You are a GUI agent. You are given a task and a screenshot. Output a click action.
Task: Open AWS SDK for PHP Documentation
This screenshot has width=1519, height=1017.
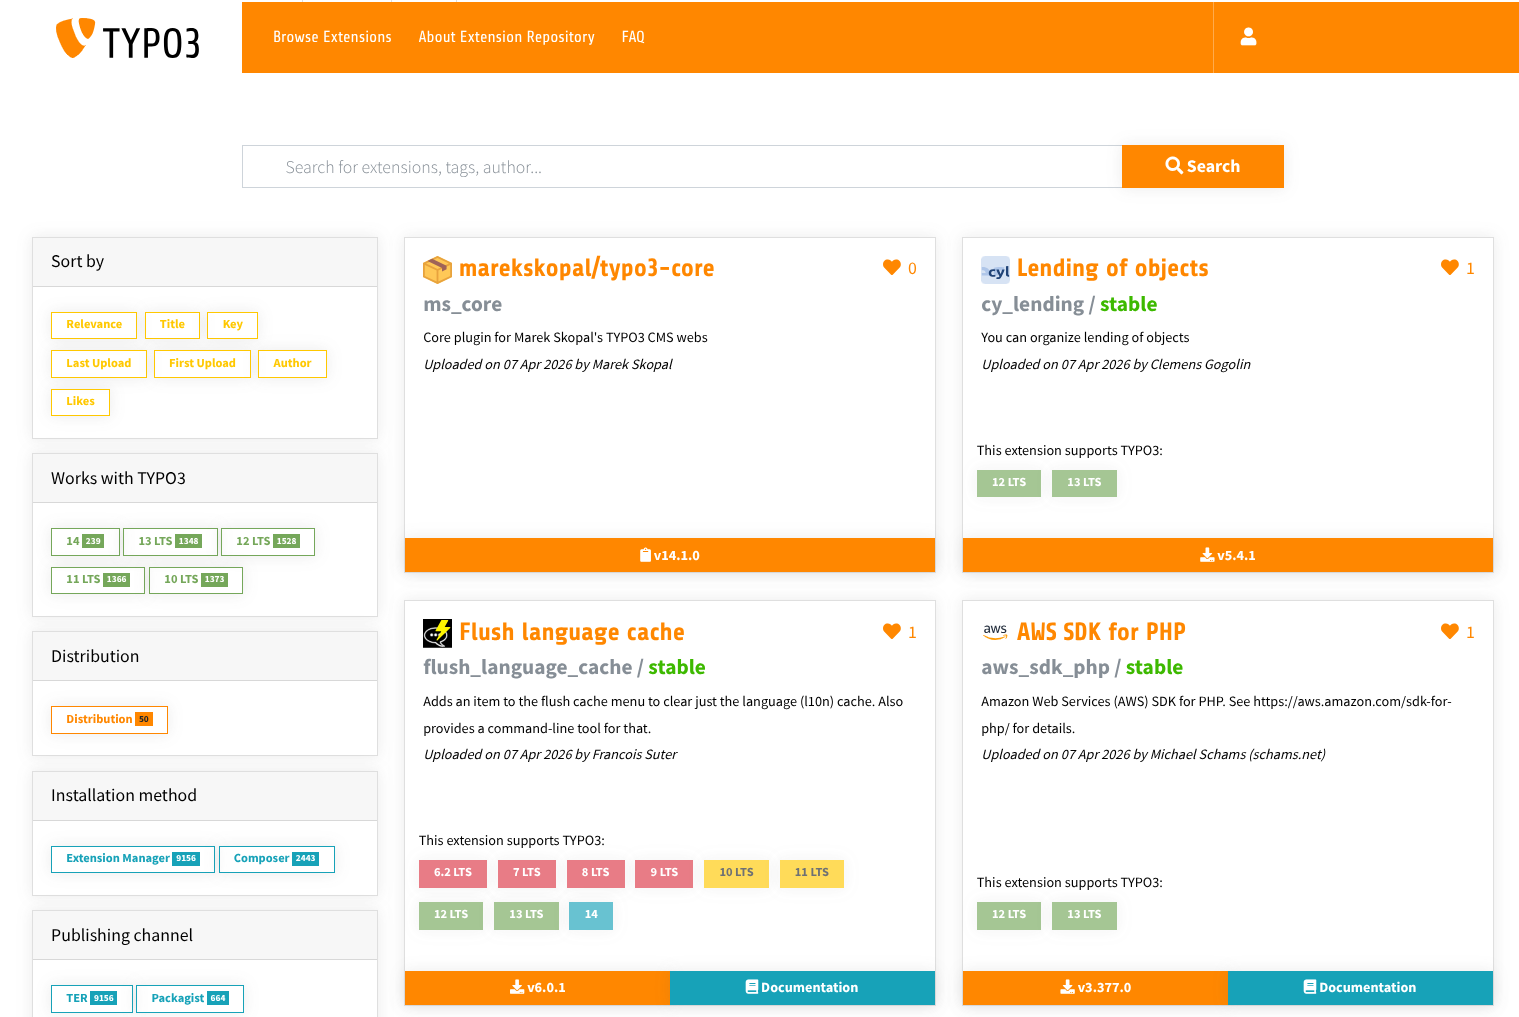click(1360, 988)
